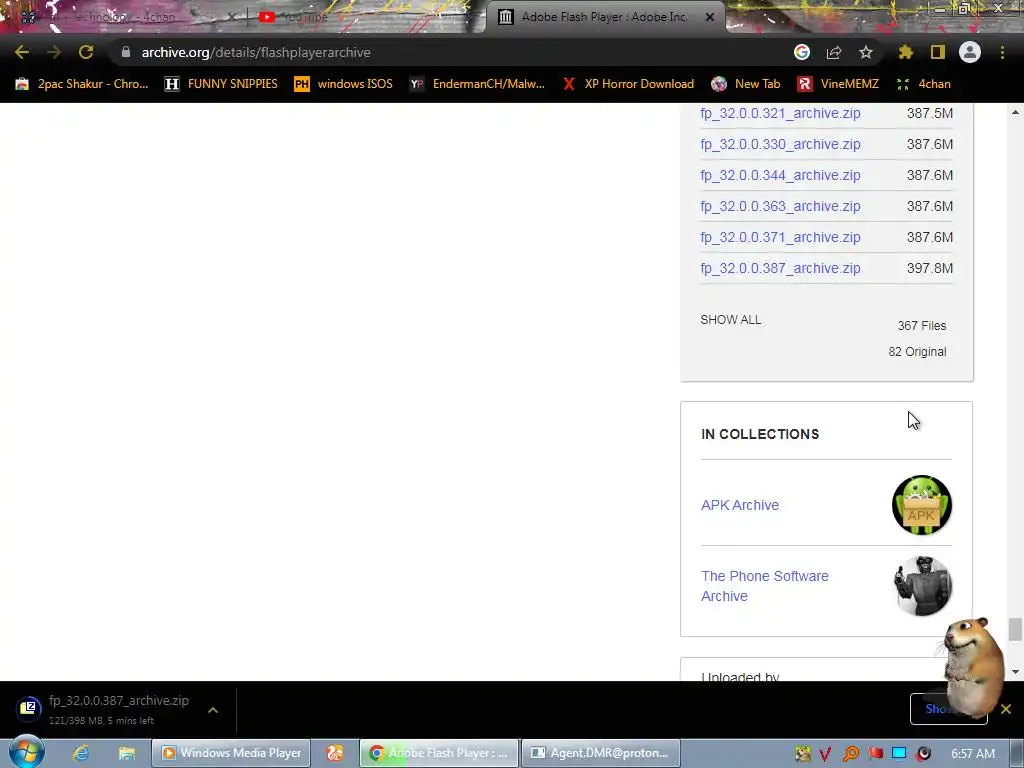This screenshot has height=768, width=1024.
Task: Go back to the previous page
Action: point(22,52)
